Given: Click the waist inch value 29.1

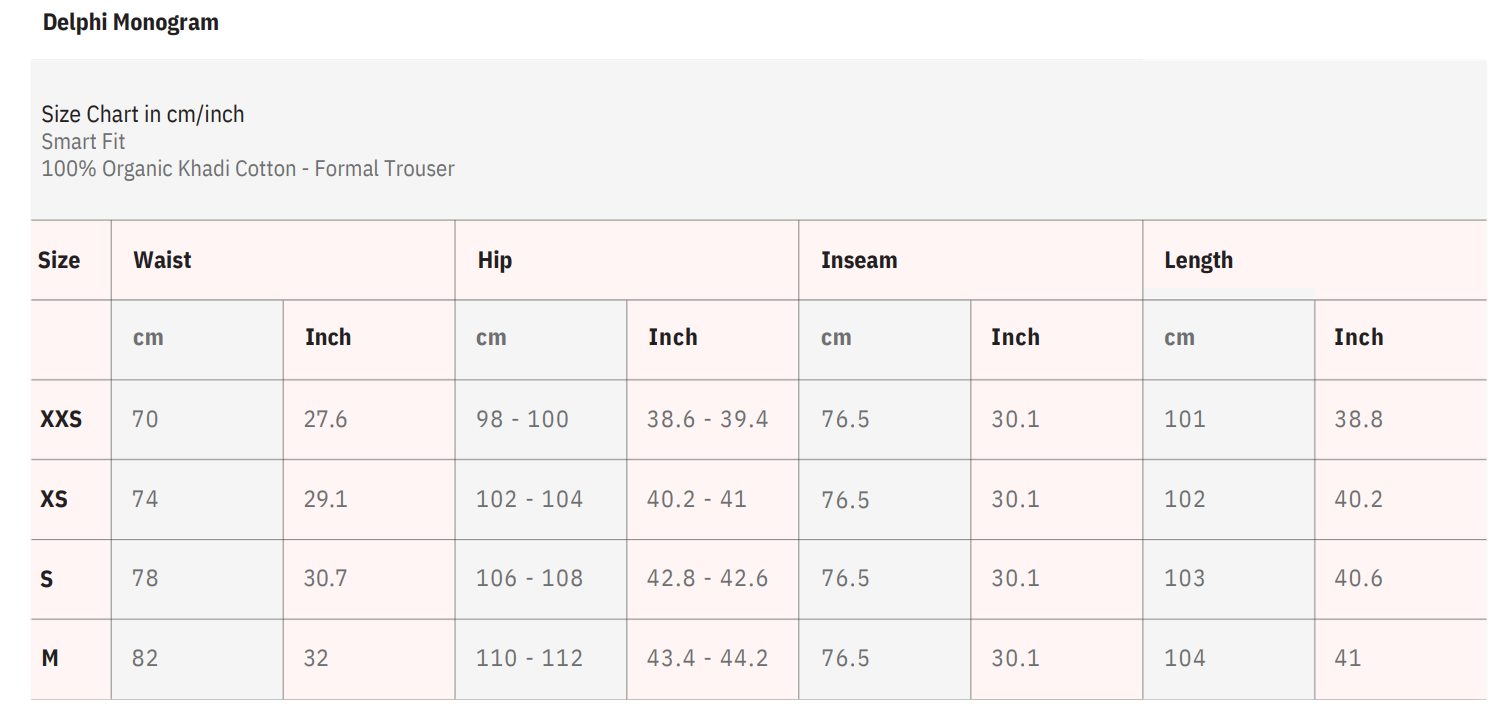Looking at the screenshot, I should coord(326,499).
